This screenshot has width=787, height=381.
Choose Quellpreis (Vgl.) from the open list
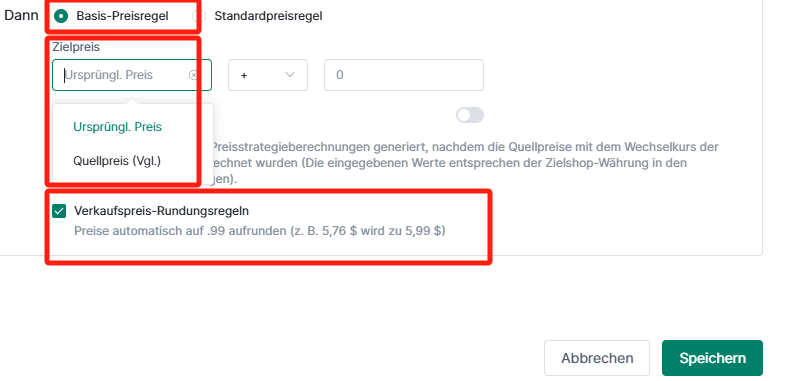point(117,161)
